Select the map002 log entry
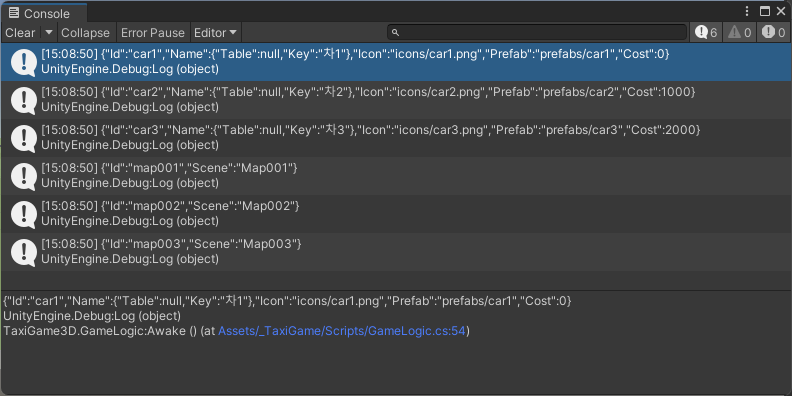 (396, 214)
